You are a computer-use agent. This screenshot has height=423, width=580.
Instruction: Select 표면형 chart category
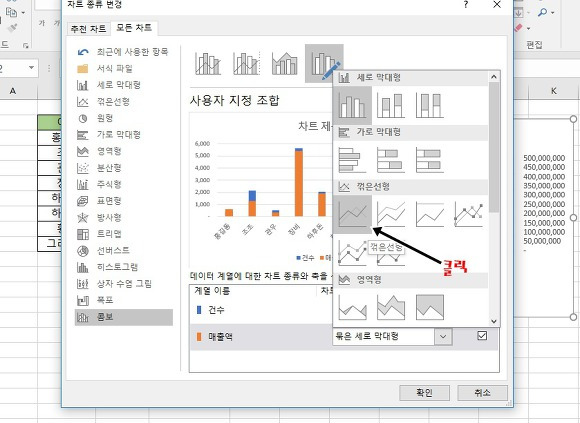tap(124, 201)
